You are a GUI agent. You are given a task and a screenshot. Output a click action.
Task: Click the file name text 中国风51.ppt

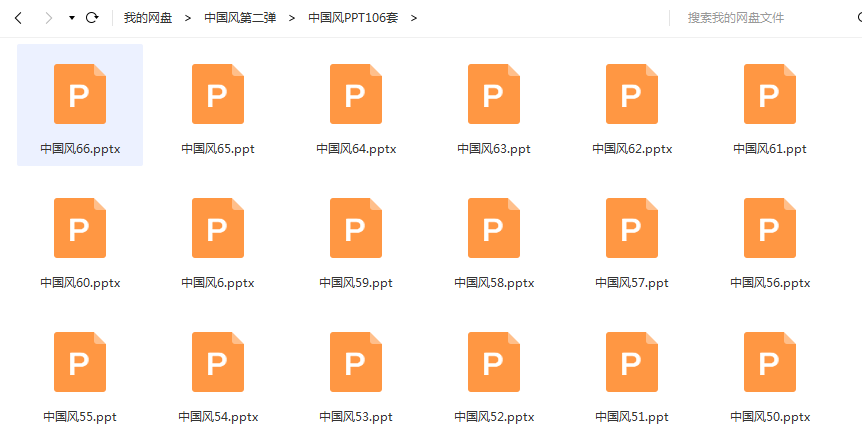click(632, 417)
